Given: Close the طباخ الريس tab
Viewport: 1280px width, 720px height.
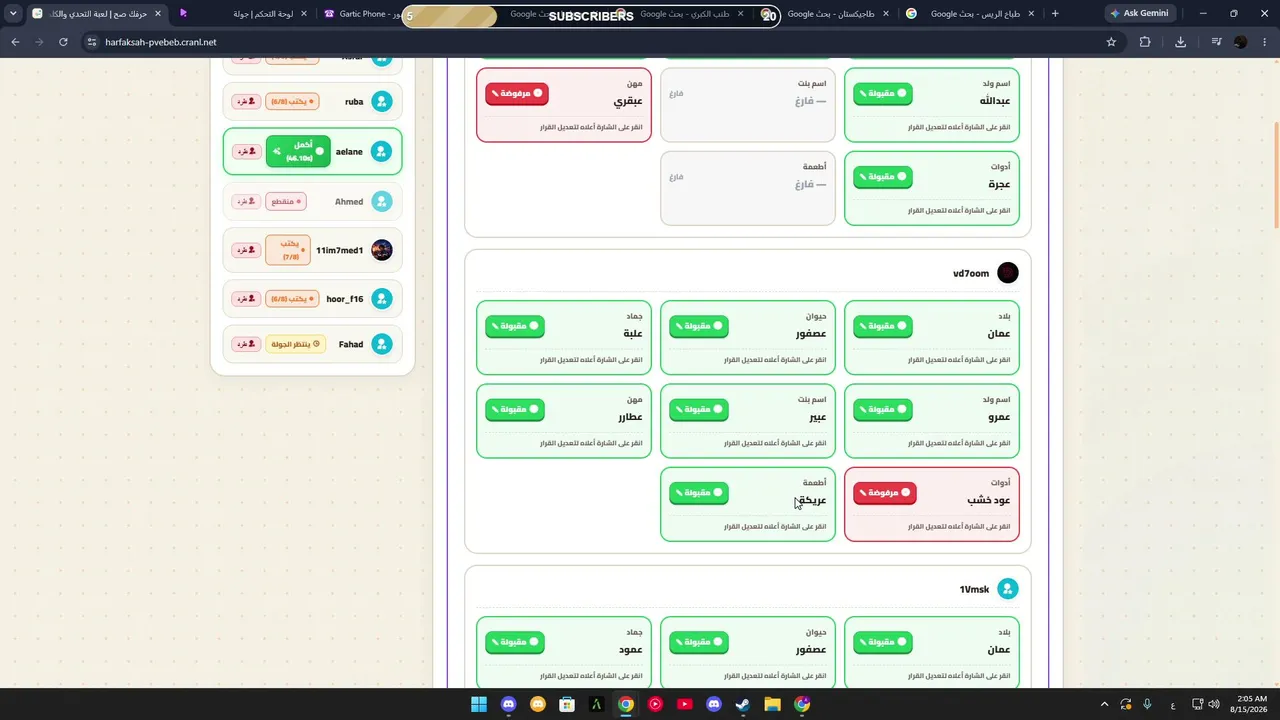Looking at the screenshot, I should [x=1030, y=14].
